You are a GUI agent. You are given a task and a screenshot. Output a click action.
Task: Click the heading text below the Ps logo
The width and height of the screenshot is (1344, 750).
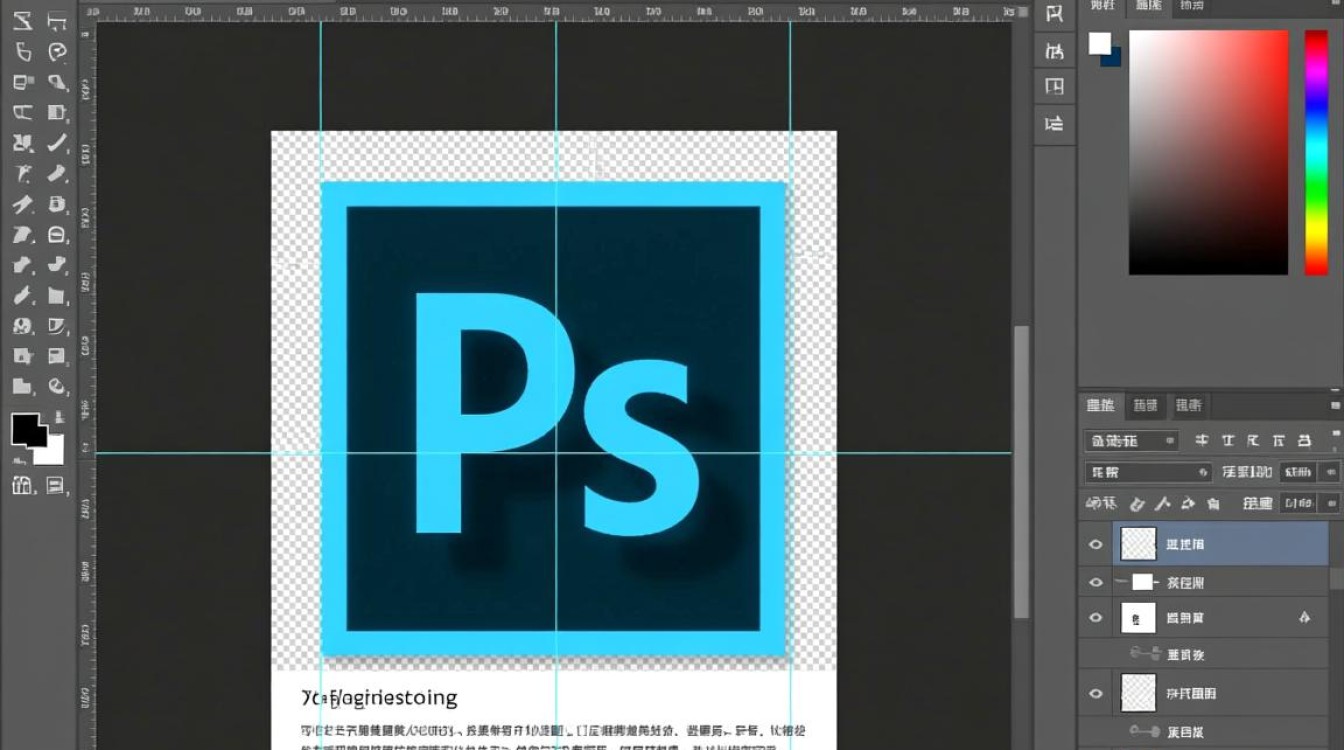pos(379,697)
